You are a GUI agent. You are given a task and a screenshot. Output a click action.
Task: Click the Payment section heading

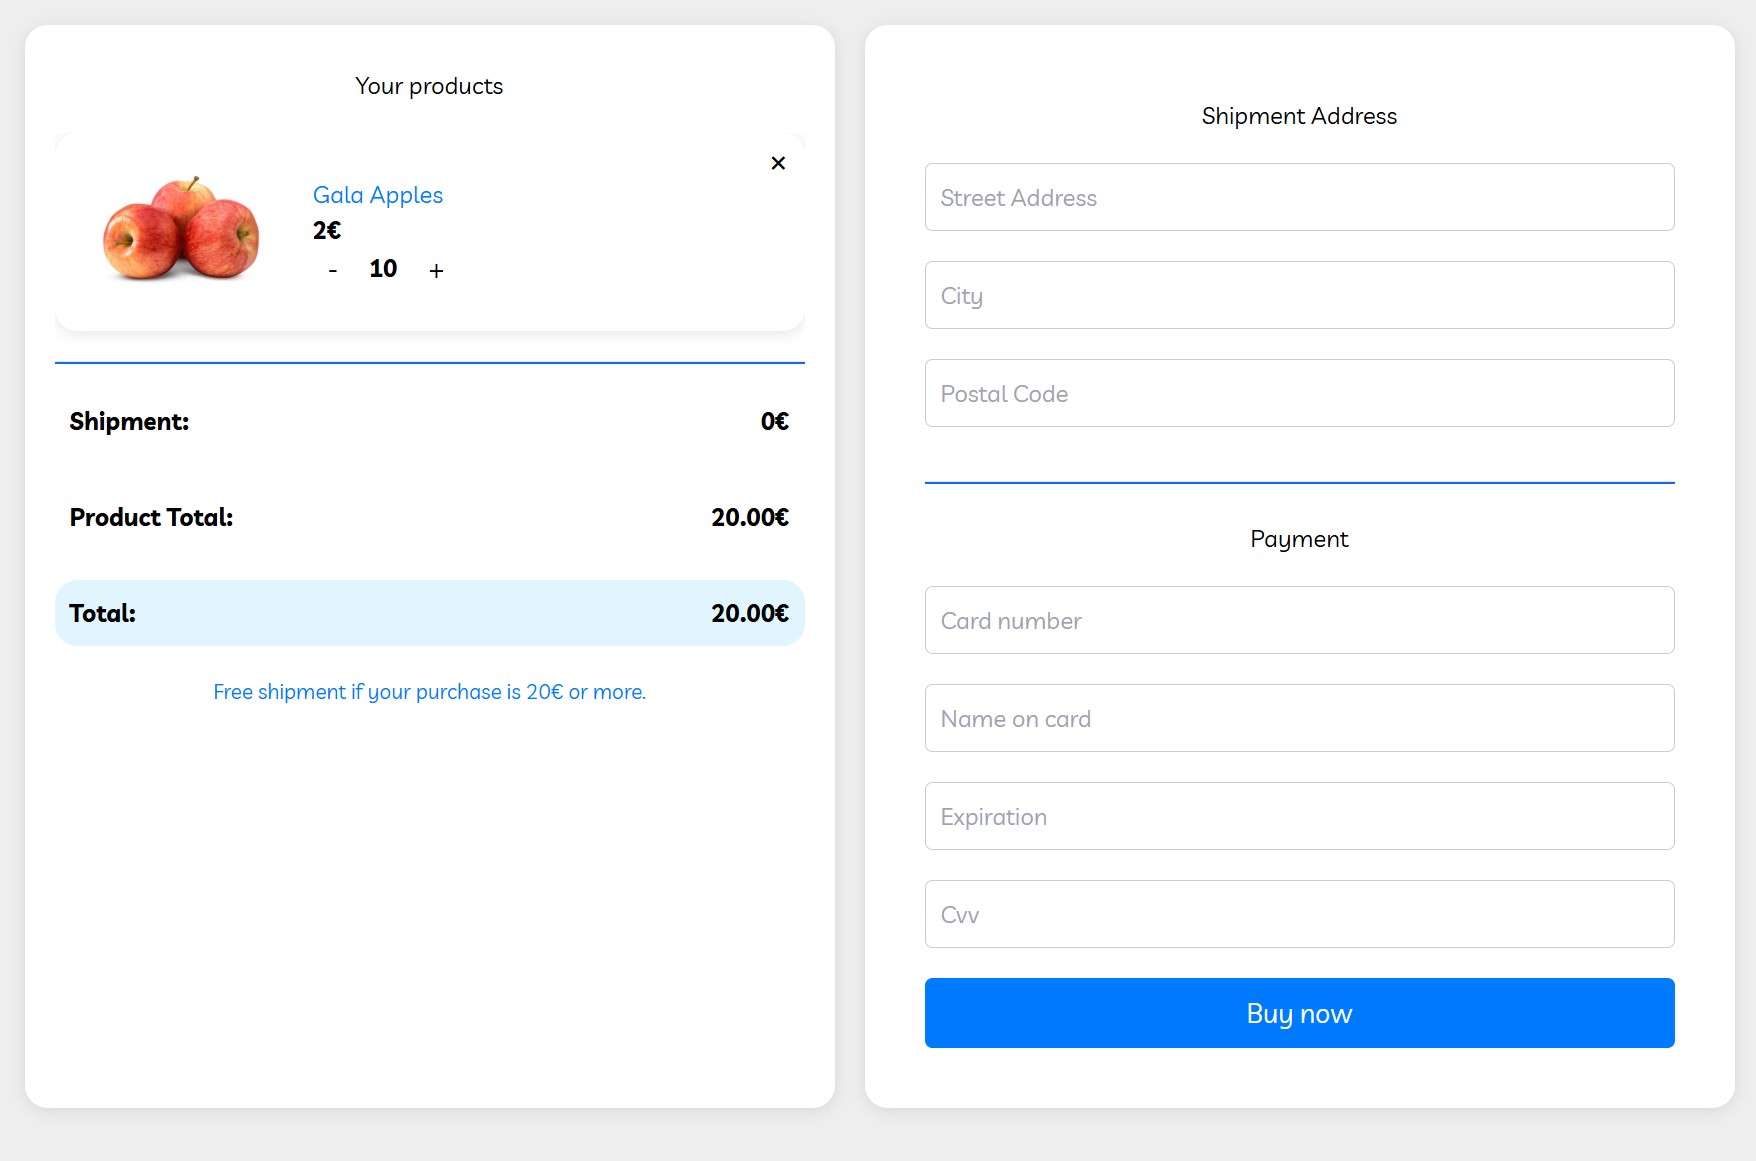(1299, 539)
